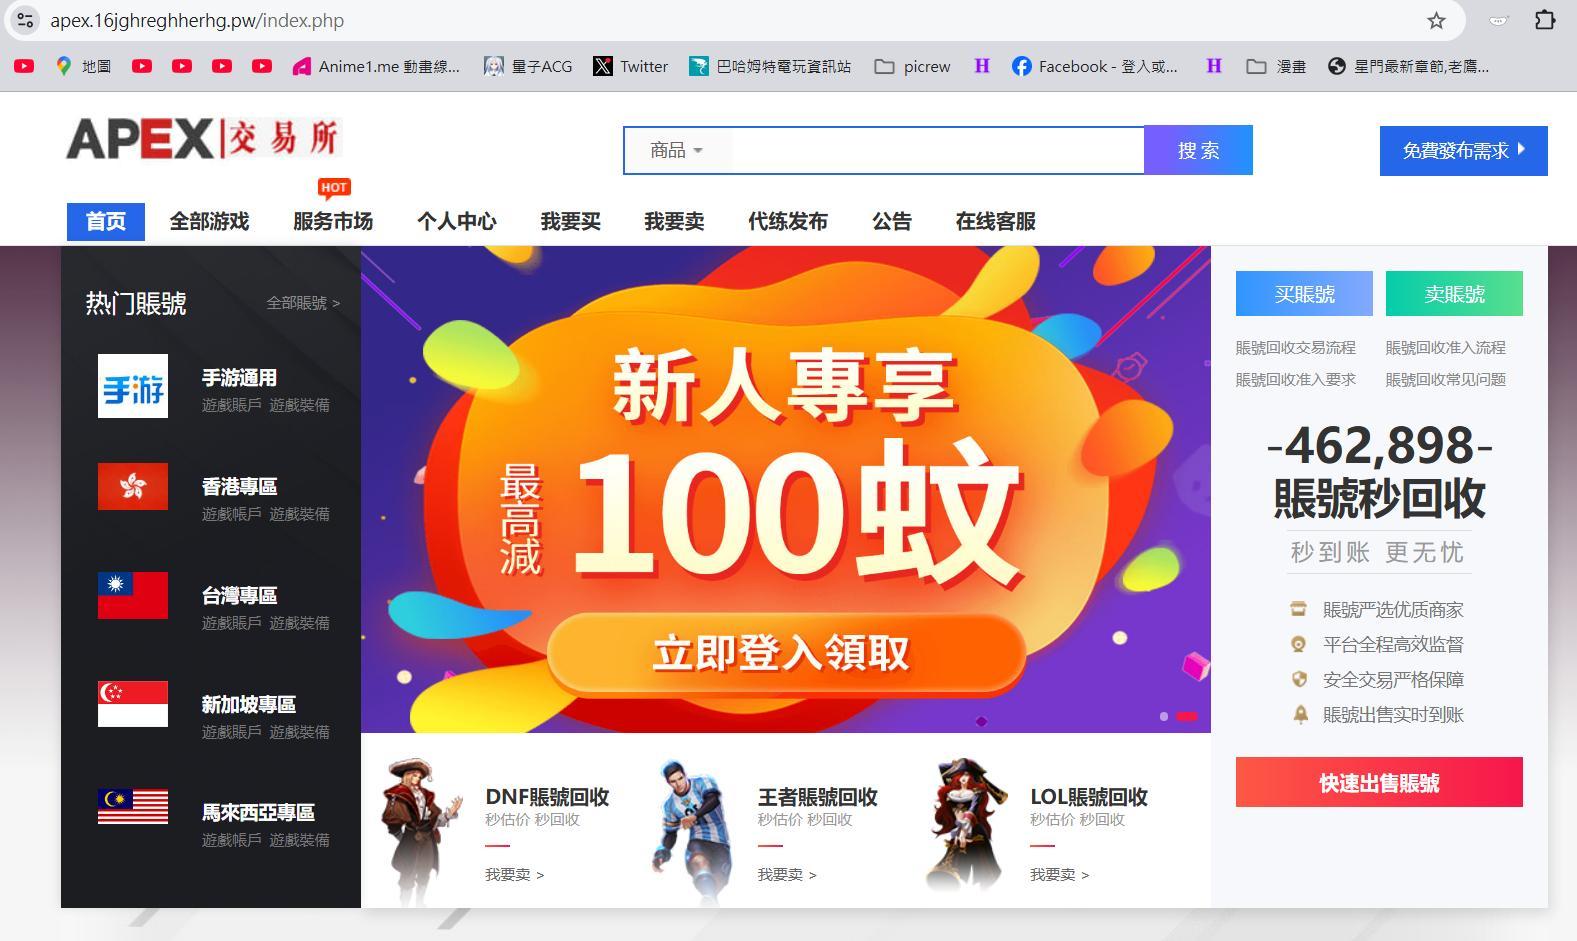Click the 快速出售賬號 button
1577x941 pixels.
(1379, 782)
